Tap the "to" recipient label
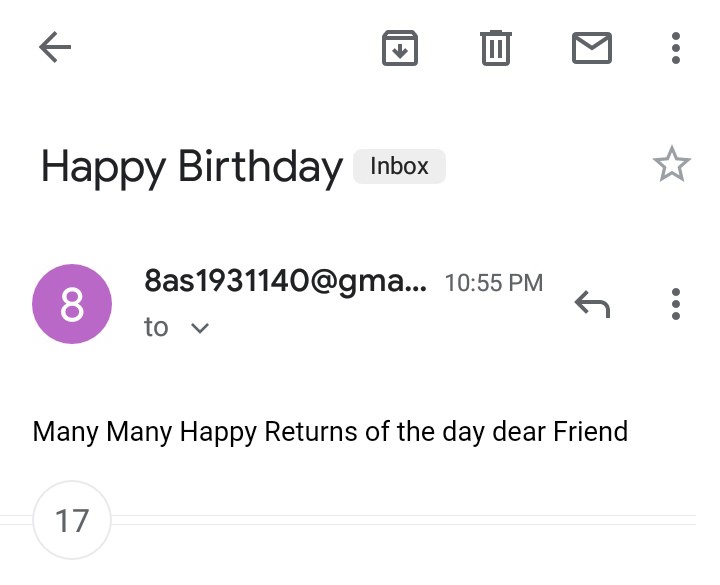 [x=156, y=327]
